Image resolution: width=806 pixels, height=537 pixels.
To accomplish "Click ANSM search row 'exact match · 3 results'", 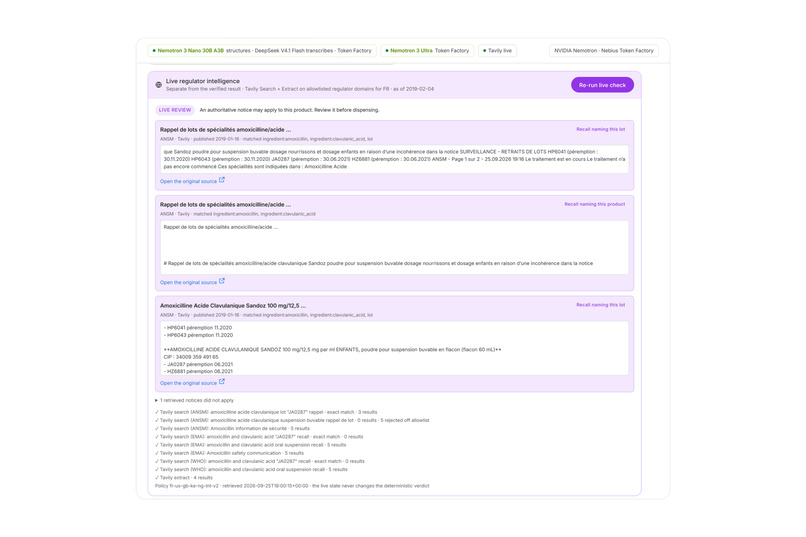I will point(266,412).
